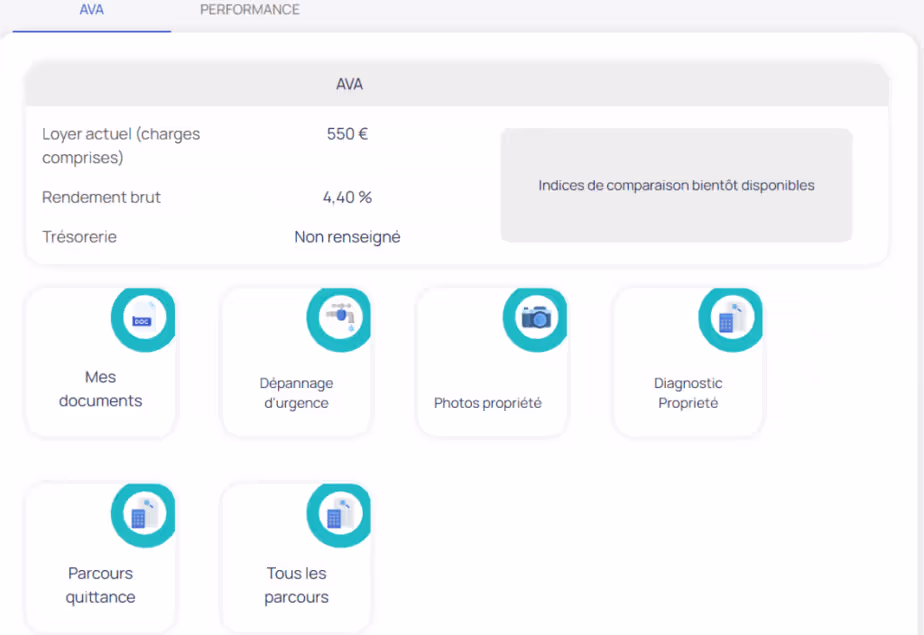Select the plumbing wrench icon for Dépannage d'urgence
The height and width of the screenshot is (635, 924).
[339, 318]
